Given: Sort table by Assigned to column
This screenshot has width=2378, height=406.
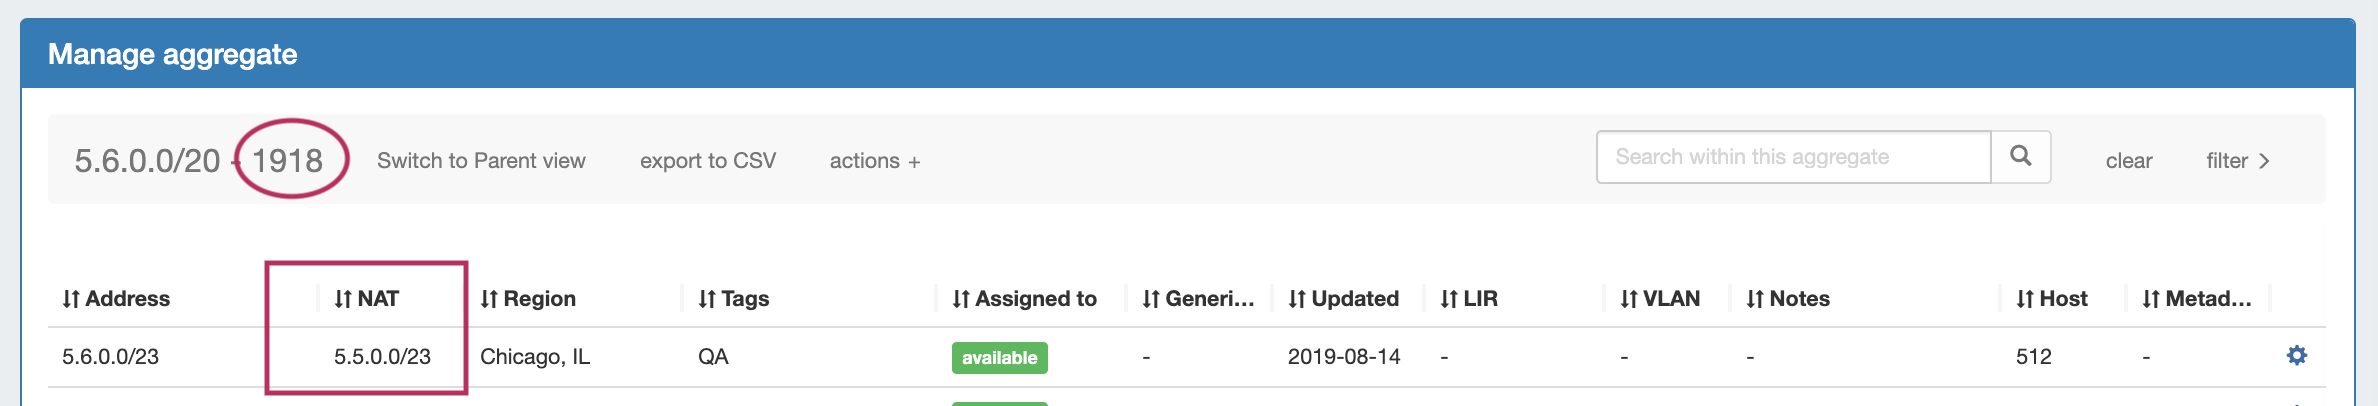Looking at the screenshot, I should click(1024, 299).
